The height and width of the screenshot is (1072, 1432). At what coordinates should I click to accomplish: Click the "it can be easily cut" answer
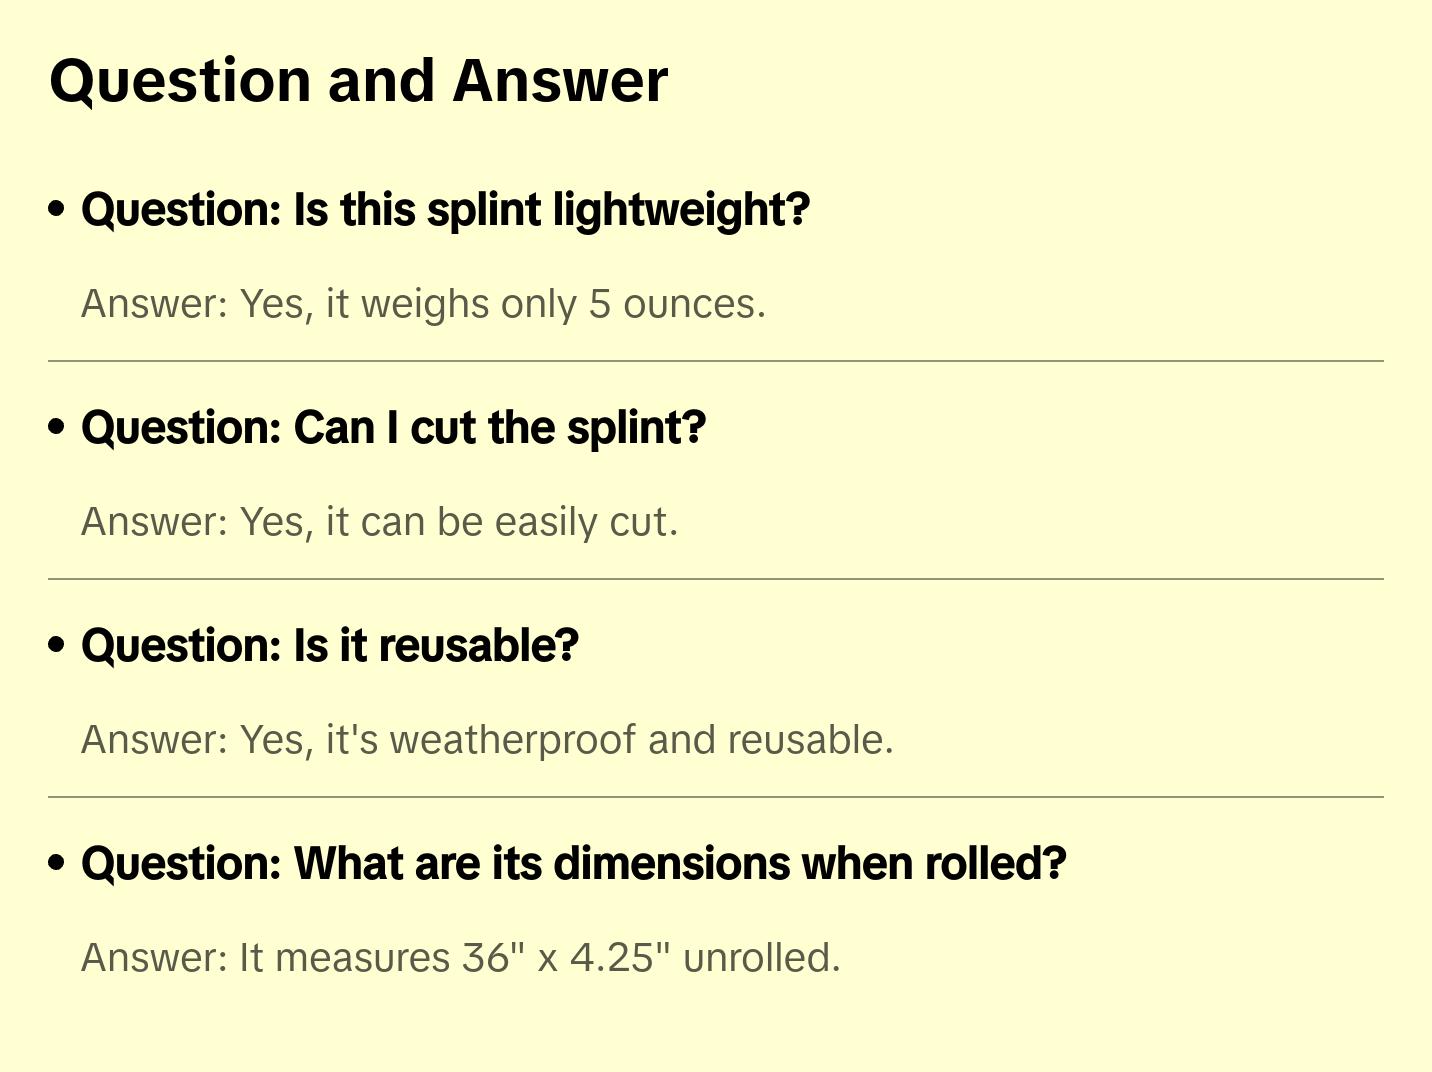point(379,522)
